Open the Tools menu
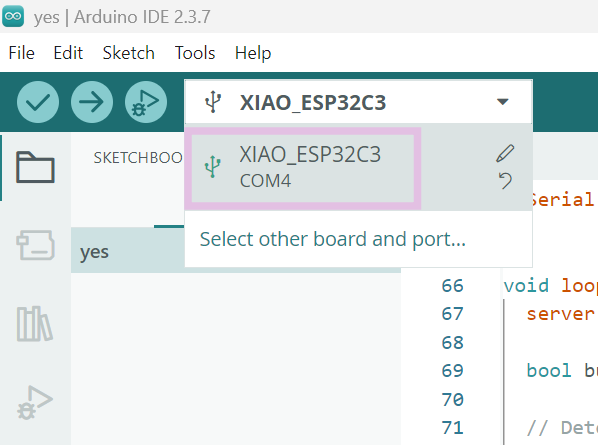Viewport: 598px width, 445px height. pos(195,53)
